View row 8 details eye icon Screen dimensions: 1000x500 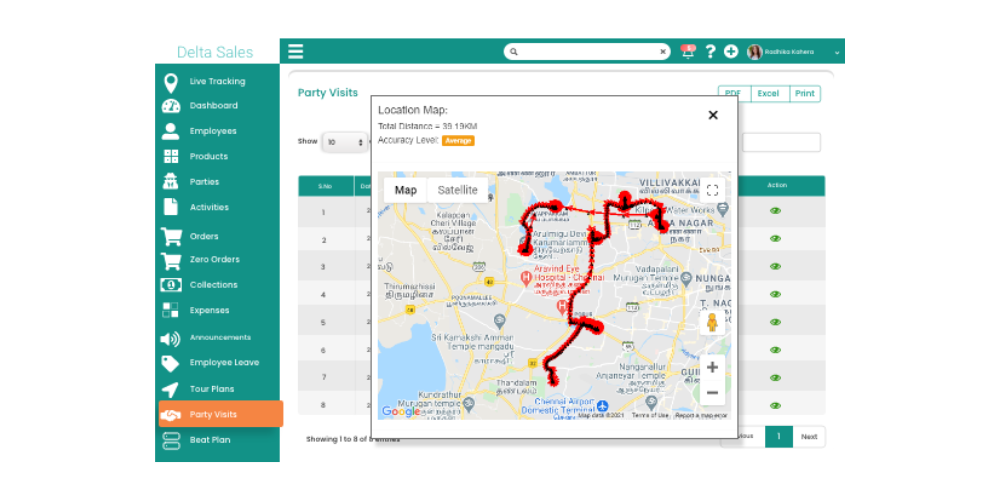pyautogui.click(x=776, y=406)
